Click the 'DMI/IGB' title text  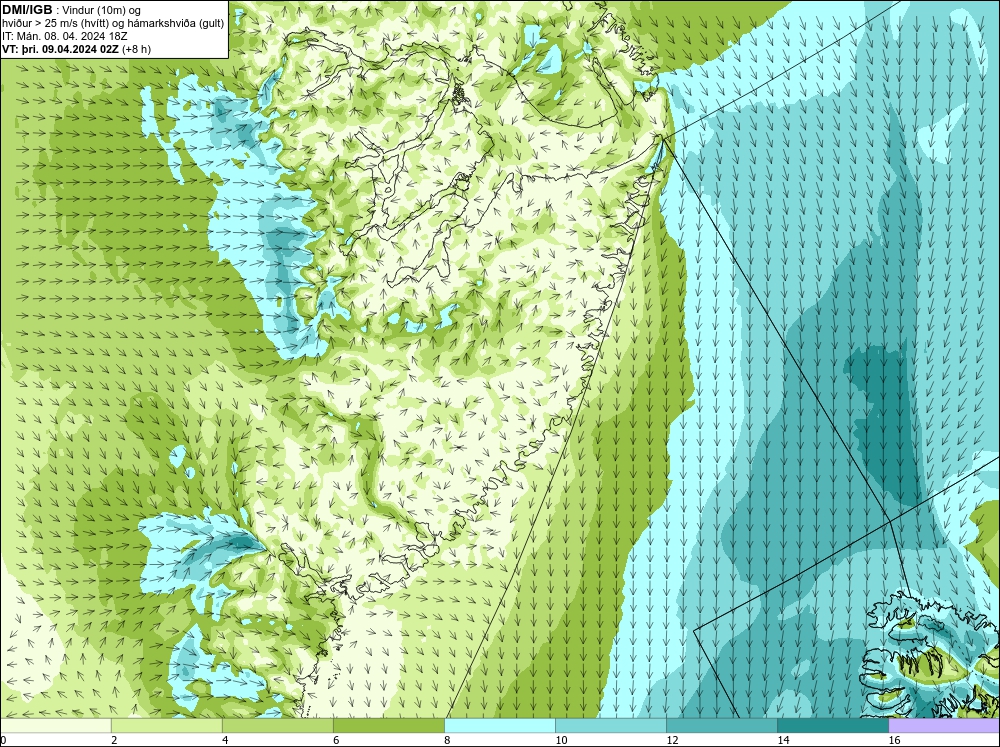click(x=27, y=10)
